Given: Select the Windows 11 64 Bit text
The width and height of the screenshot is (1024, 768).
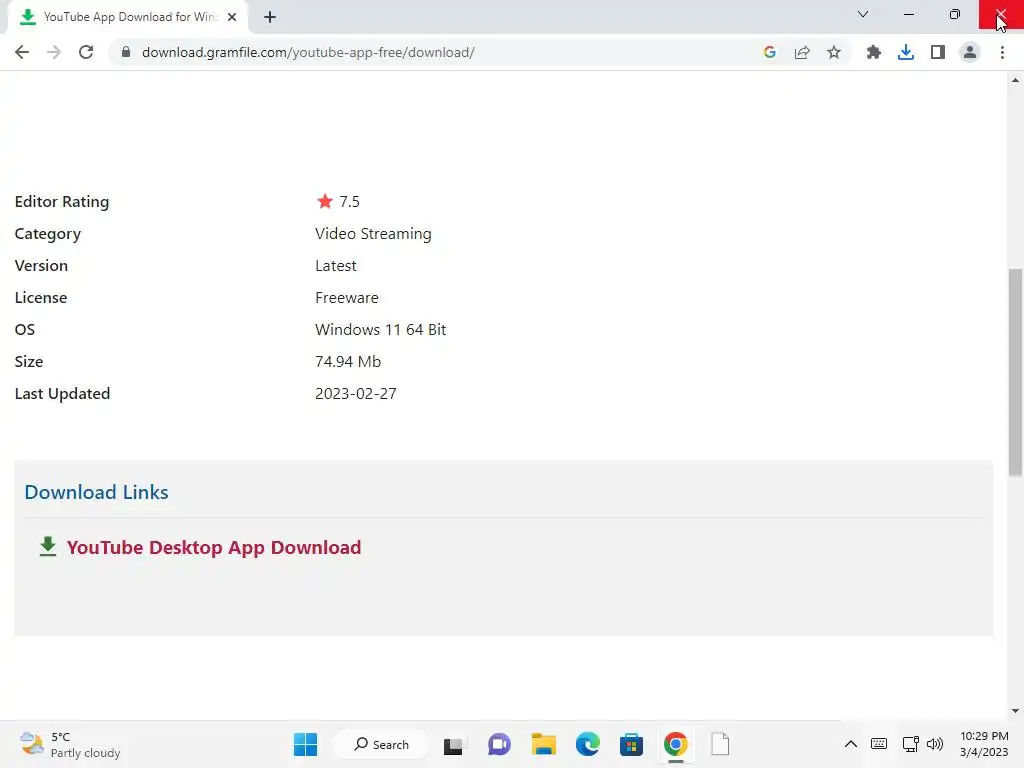Looking at the screenshot, I should tap(381, 330).
